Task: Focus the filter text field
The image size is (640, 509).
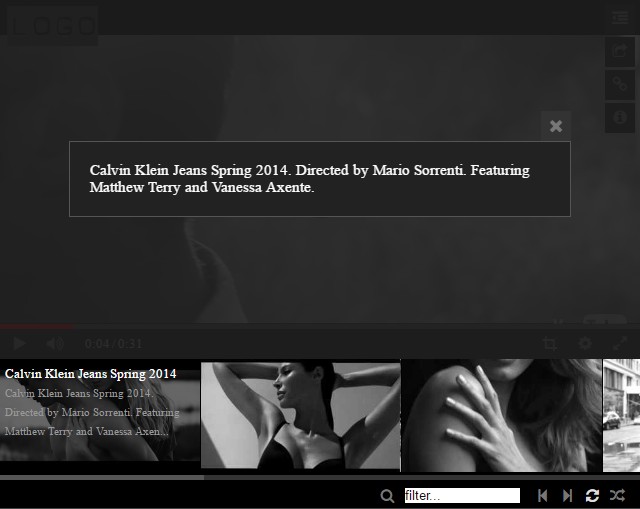Action: pyautogui.click(x=462, y=496)
